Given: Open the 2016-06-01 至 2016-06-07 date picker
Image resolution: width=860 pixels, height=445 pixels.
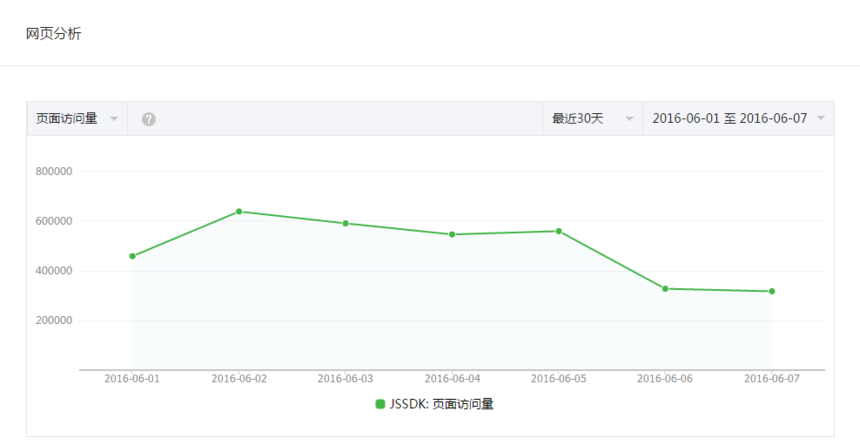Looking at the screenshot, I should [x=738, y=119].
